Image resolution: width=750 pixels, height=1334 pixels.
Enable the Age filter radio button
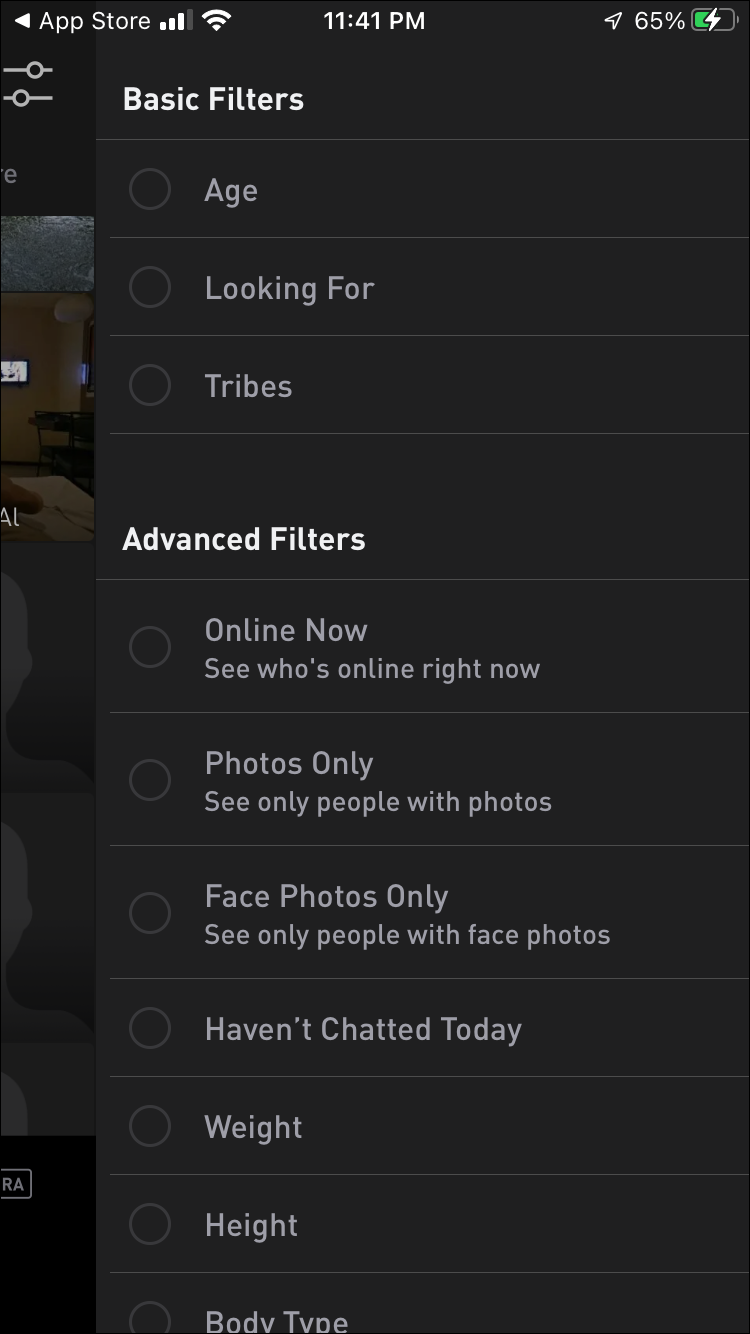point(150,189)
